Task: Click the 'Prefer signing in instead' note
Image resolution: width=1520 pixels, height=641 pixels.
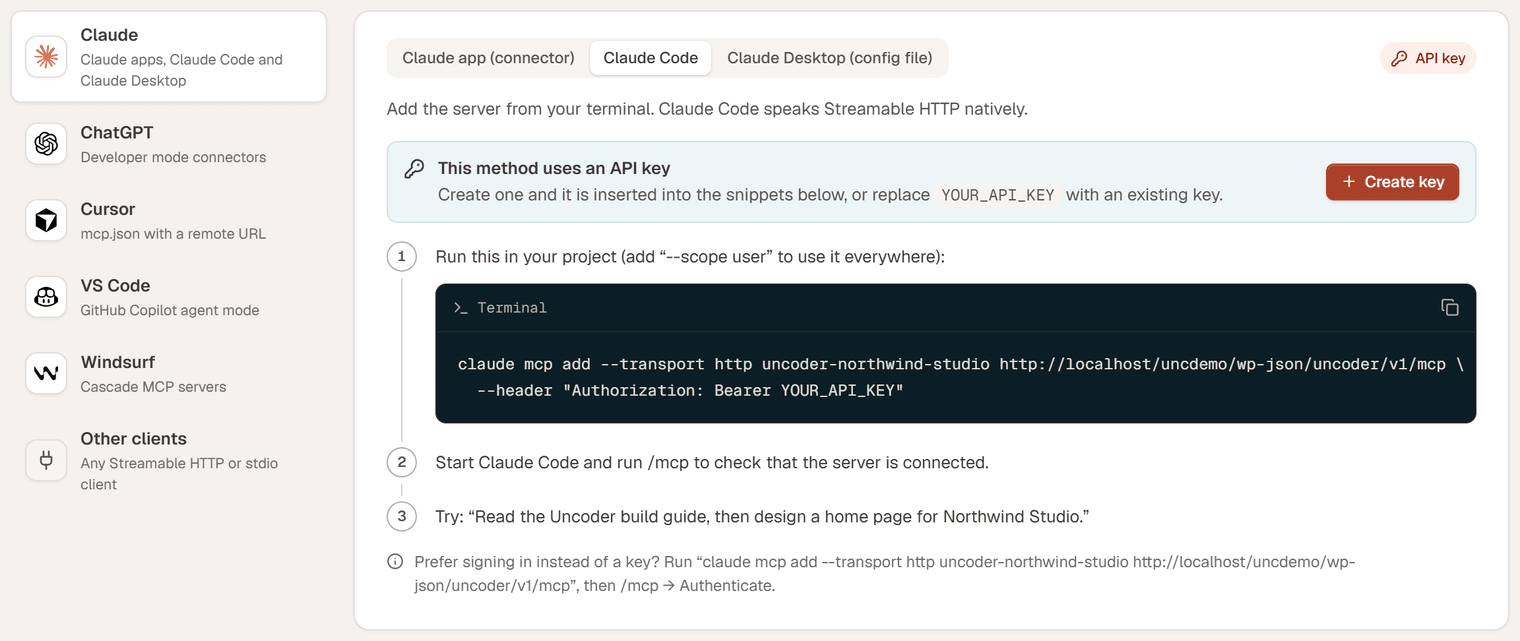Action: [884, 574]
